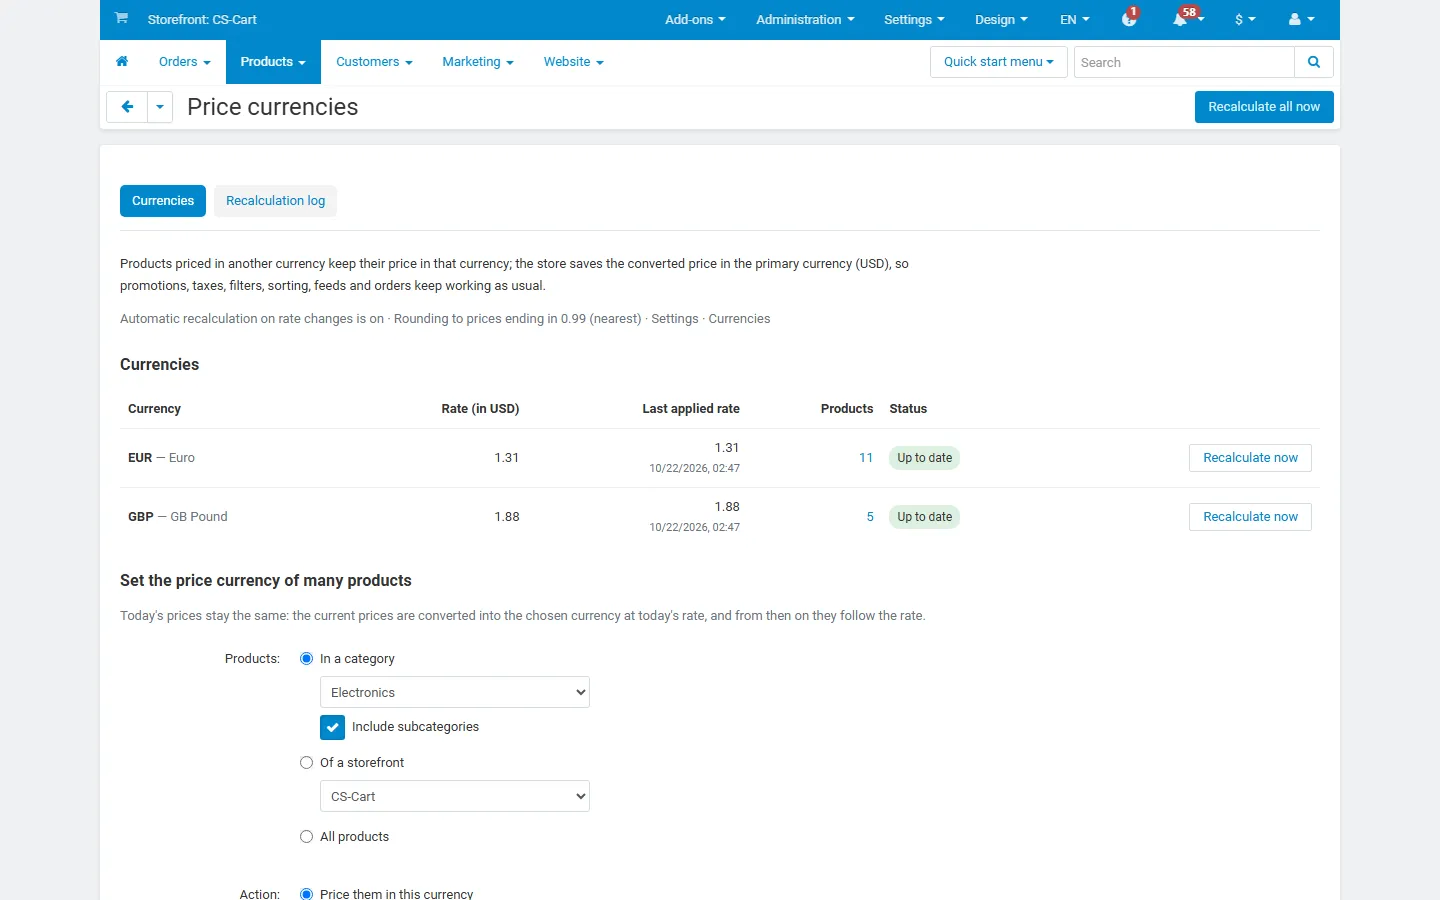Open the Orders menu
The height and width of the screenshot is (900, 1440).
[185, 62]
